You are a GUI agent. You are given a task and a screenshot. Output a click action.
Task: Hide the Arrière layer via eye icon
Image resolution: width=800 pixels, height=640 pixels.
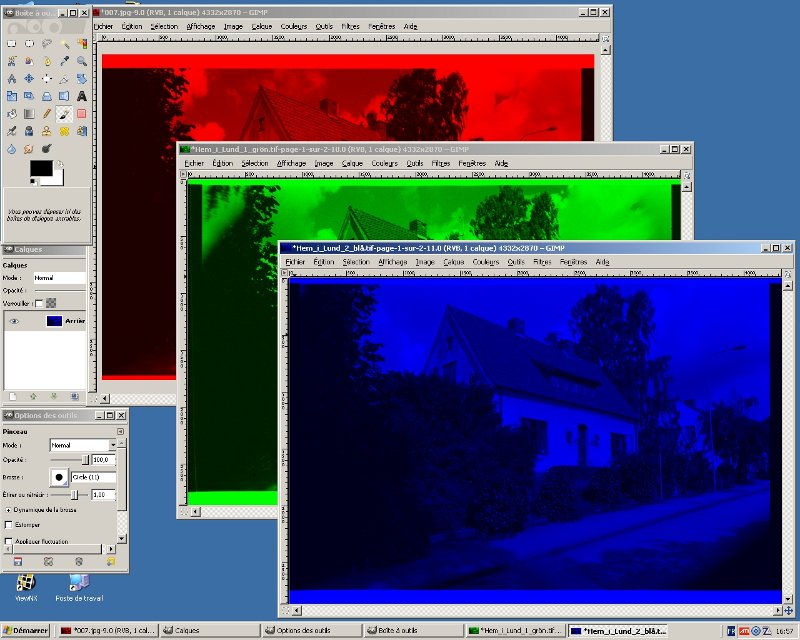(14, 321)
